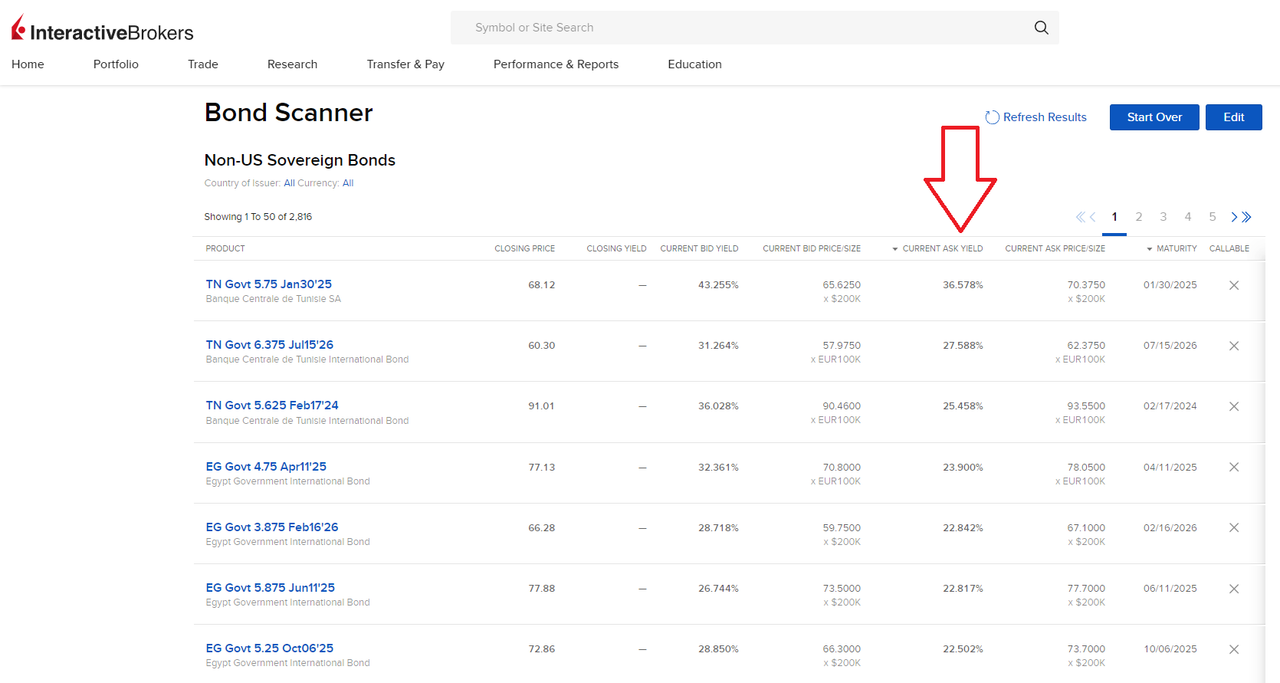Open the TN Govt 6.375 Jul15'26 bond
1280x683 pixels.
(x=270, y=345)
